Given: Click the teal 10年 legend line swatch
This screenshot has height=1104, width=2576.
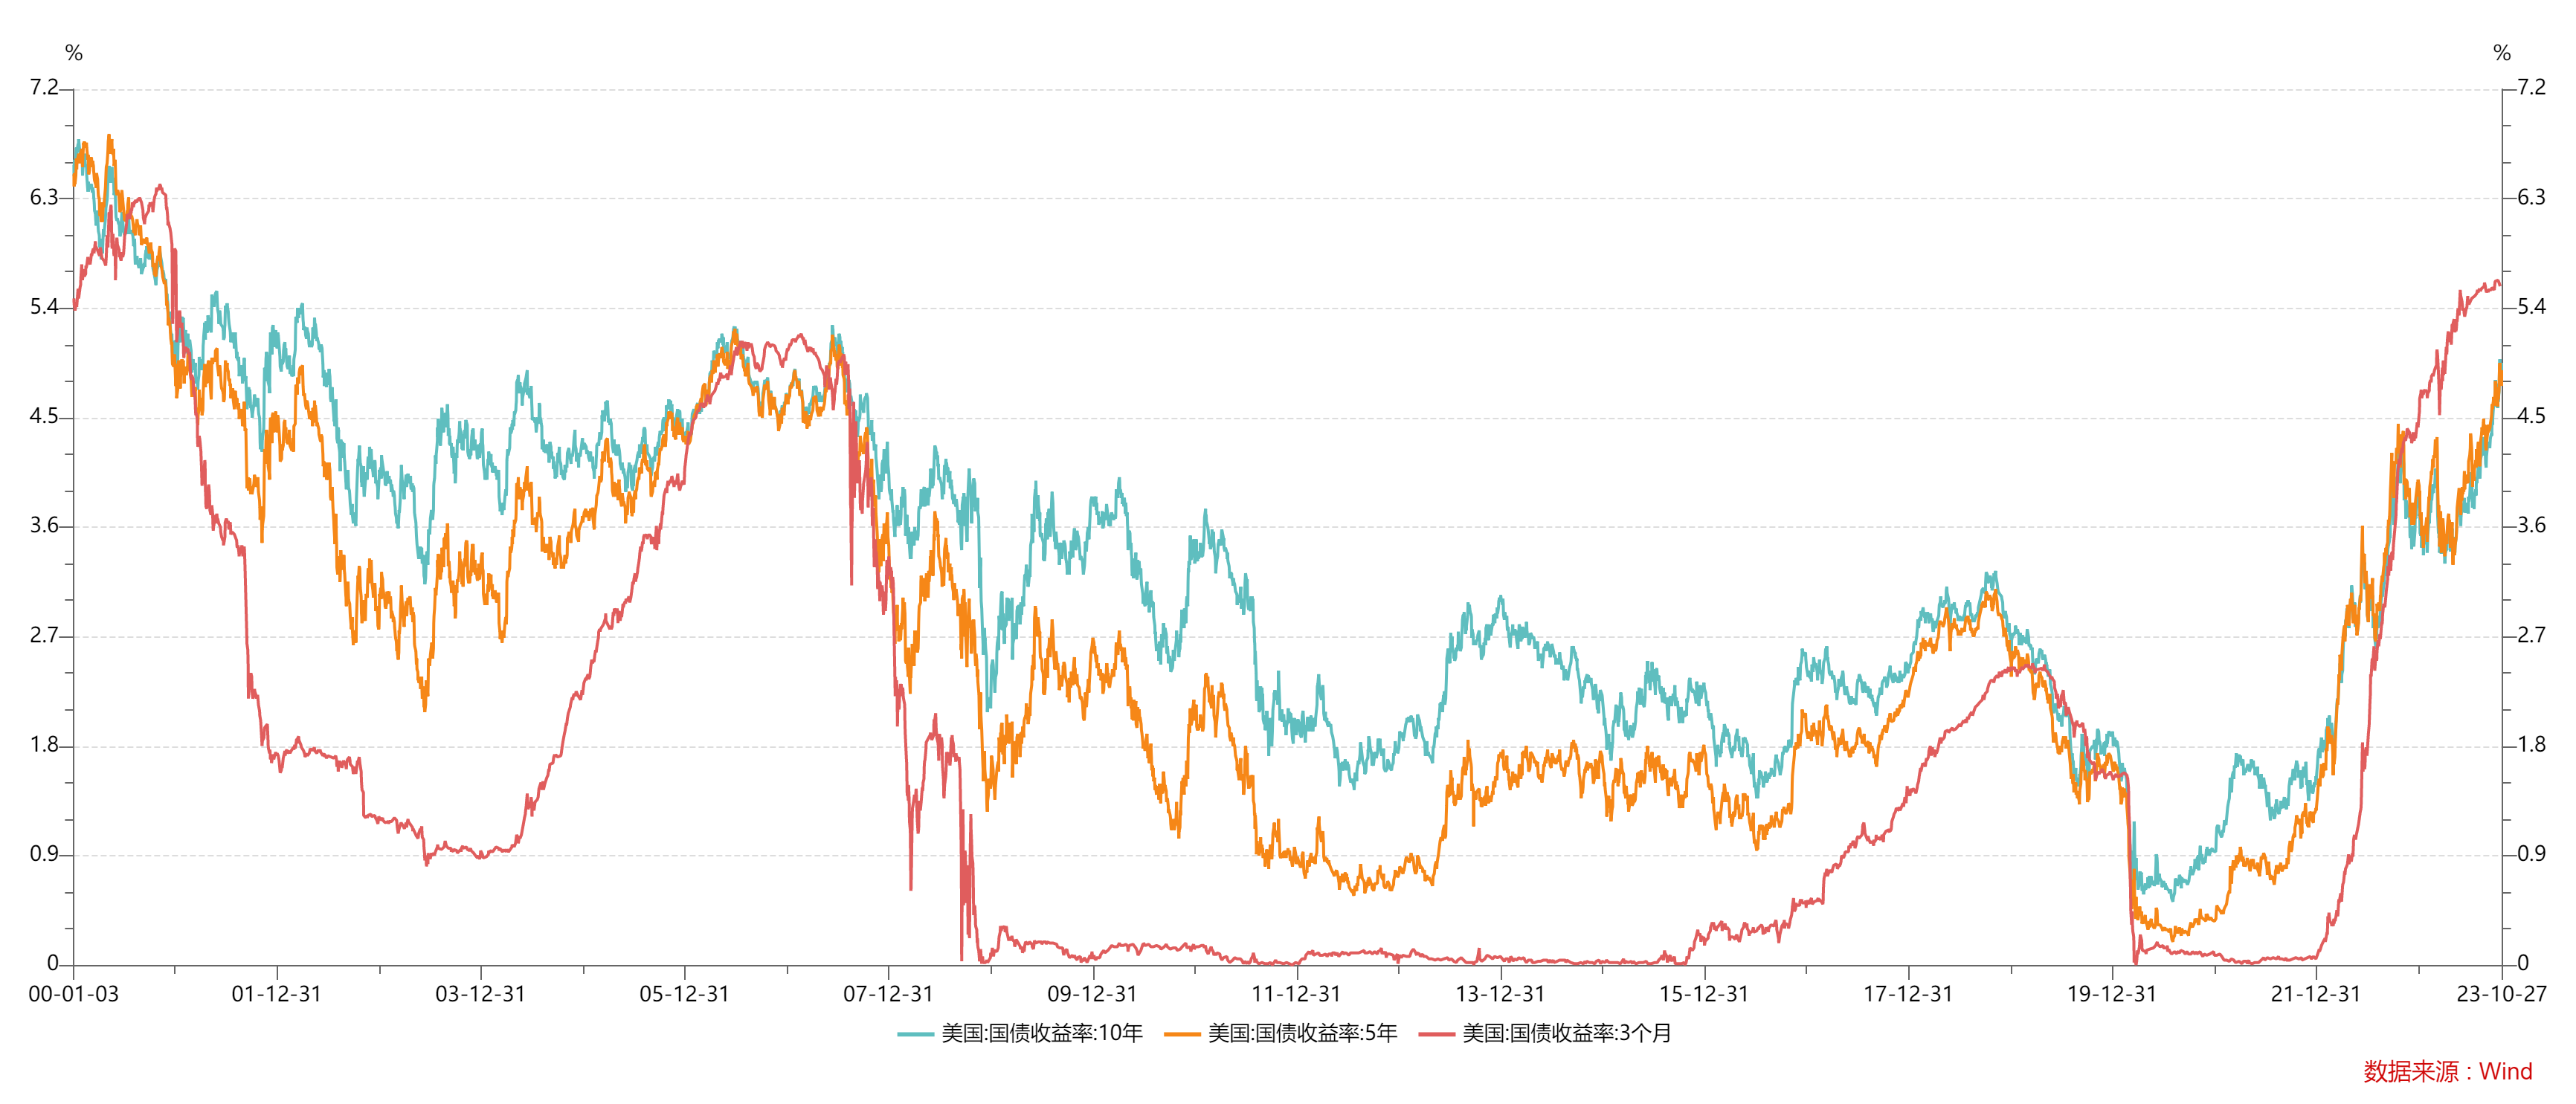Looking at the screenshot, I should (915, 1034).
